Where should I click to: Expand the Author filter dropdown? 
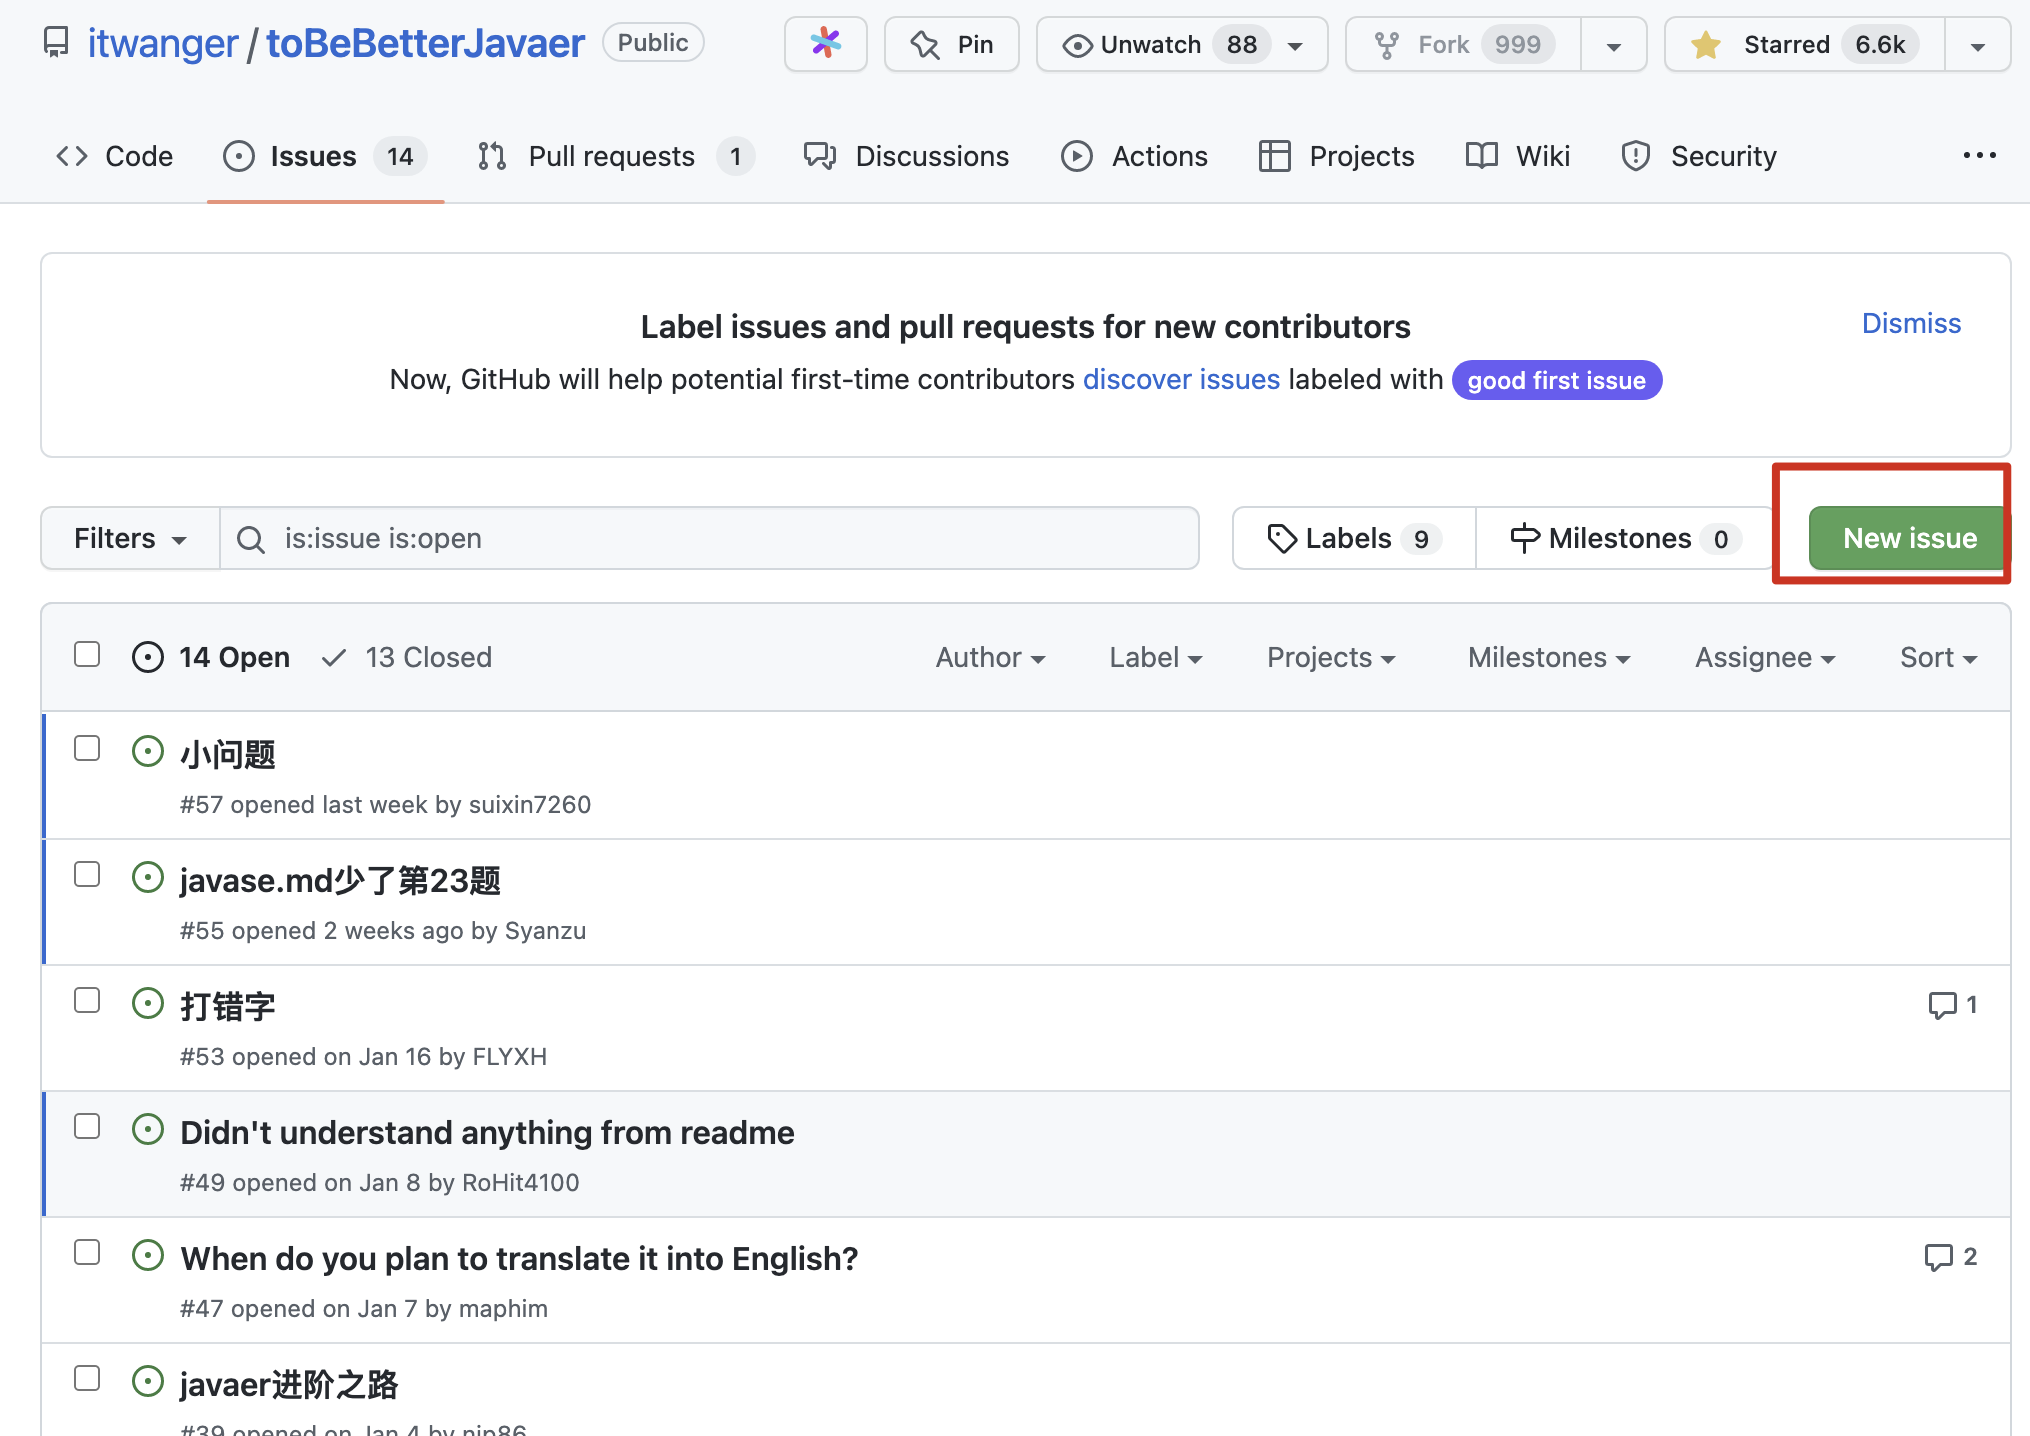[x=990, y=657]
